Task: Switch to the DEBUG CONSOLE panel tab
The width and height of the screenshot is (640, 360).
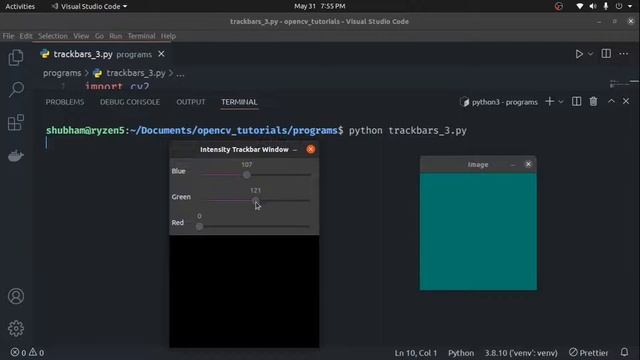Action: [x=130, y=102]
